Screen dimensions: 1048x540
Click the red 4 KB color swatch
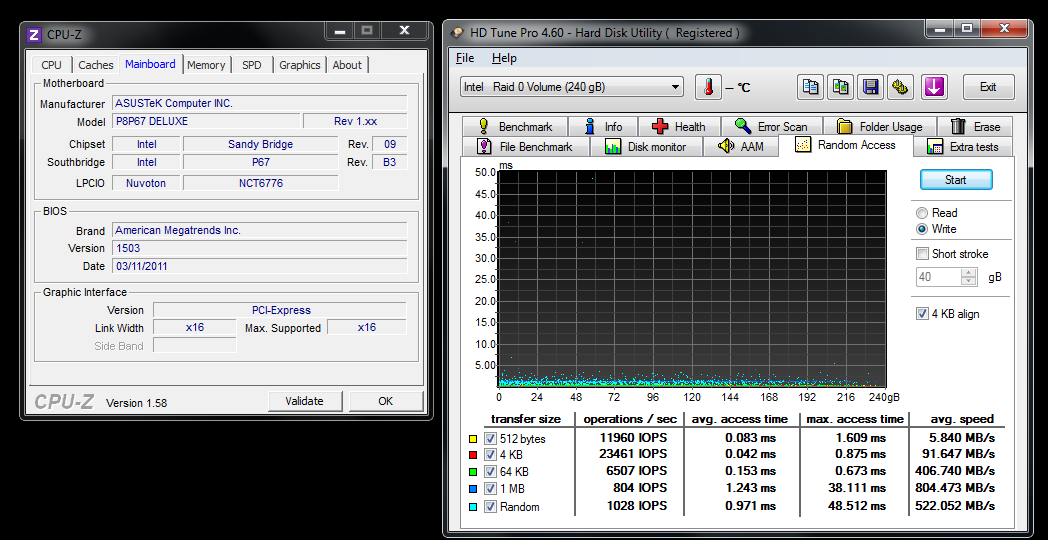click(473, 455)
